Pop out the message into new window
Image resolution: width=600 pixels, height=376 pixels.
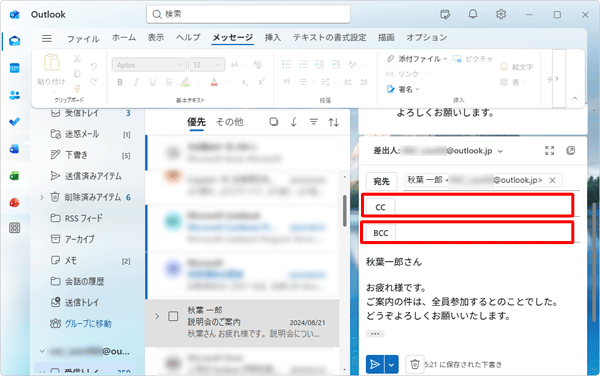click(x=571, y=151)
